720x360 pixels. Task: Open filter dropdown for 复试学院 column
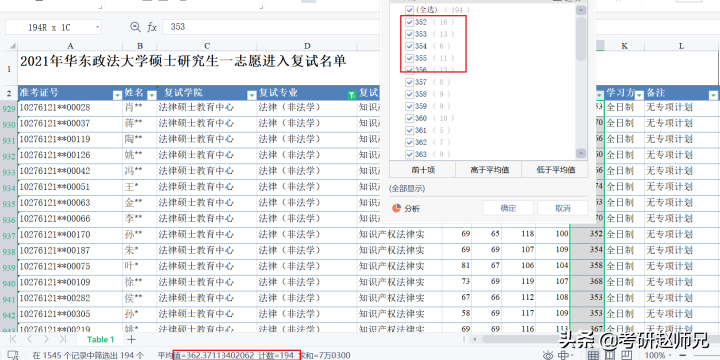click(252, 95)
